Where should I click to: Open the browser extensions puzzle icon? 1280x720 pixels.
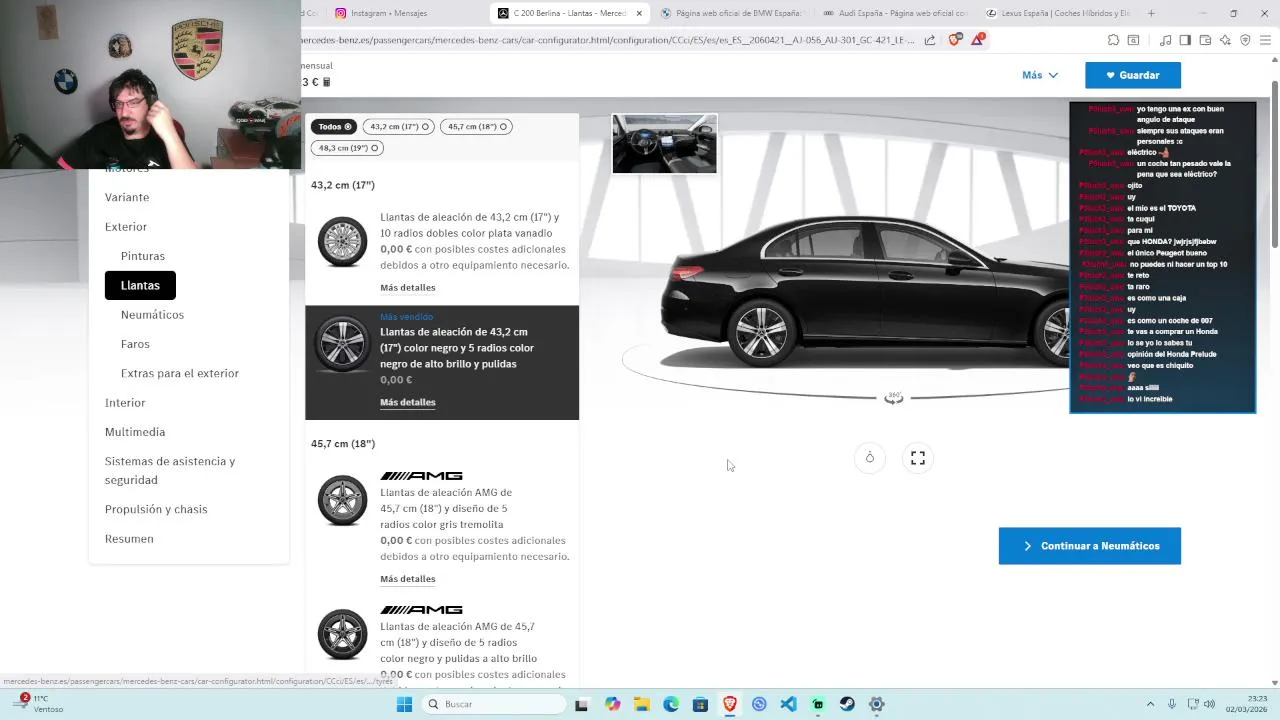[1113, 40]
